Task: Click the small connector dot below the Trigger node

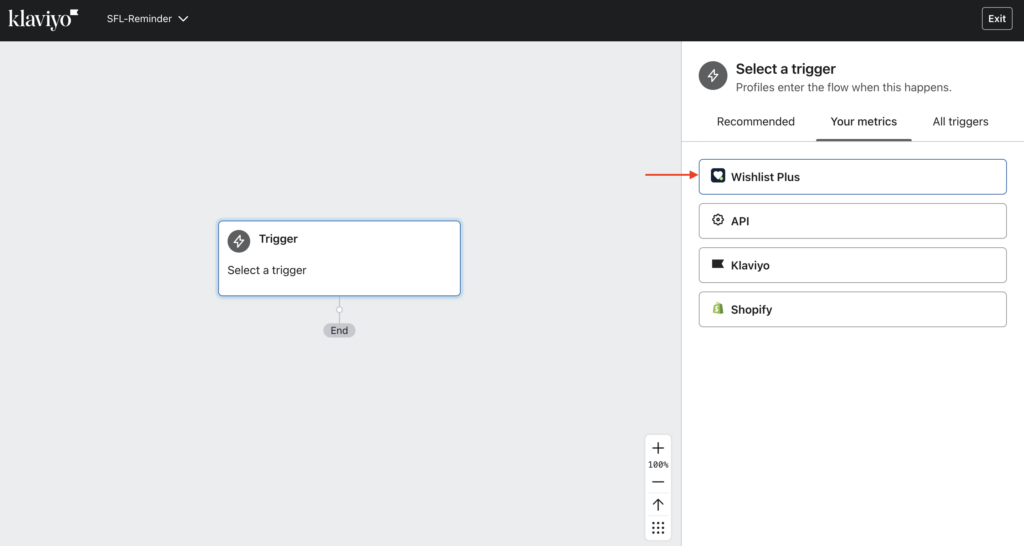Action: pos(339,310)
